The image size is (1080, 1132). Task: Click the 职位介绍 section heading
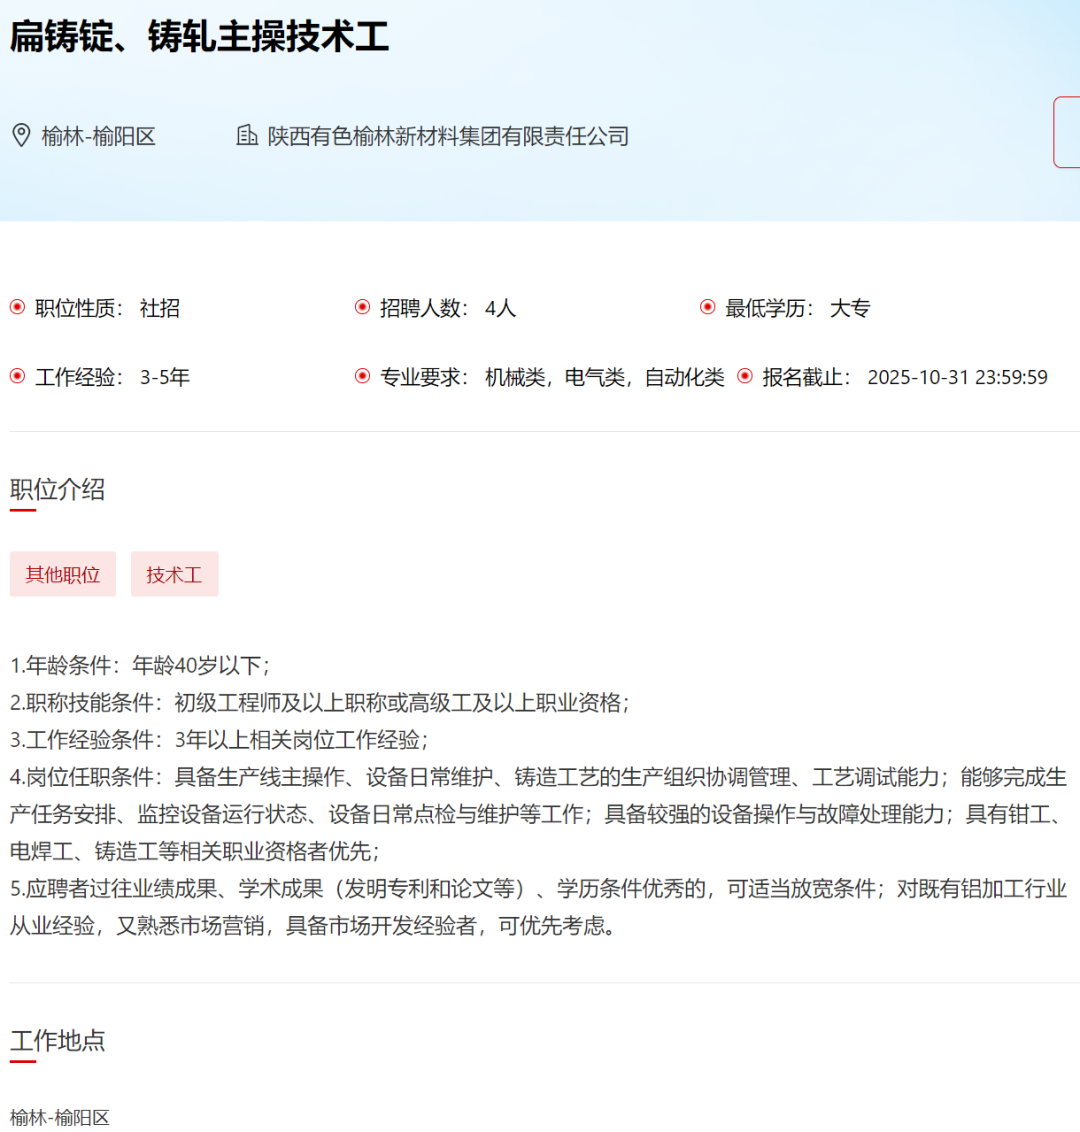(57, 489)
